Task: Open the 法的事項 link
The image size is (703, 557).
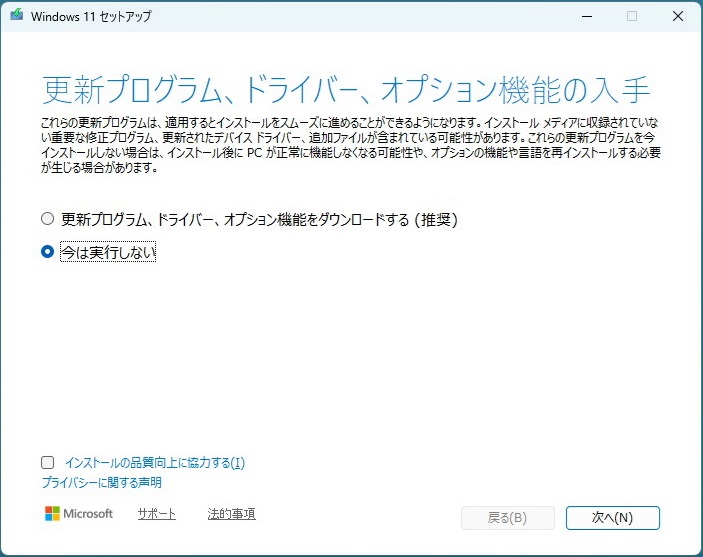Action: [x=231, y=514]
